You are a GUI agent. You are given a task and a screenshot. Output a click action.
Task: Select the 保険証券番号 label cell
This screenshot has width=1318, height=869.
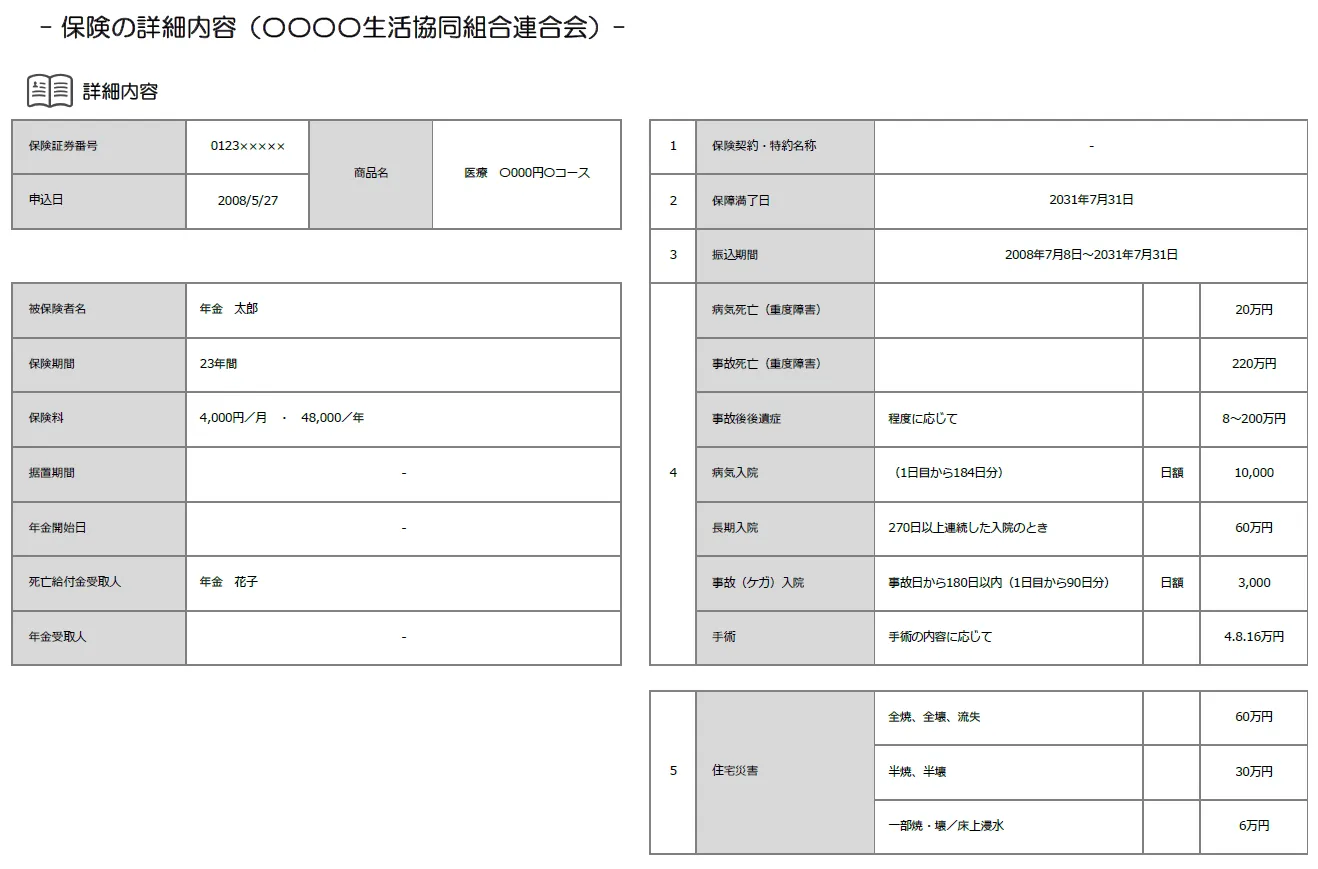point(99,147)
